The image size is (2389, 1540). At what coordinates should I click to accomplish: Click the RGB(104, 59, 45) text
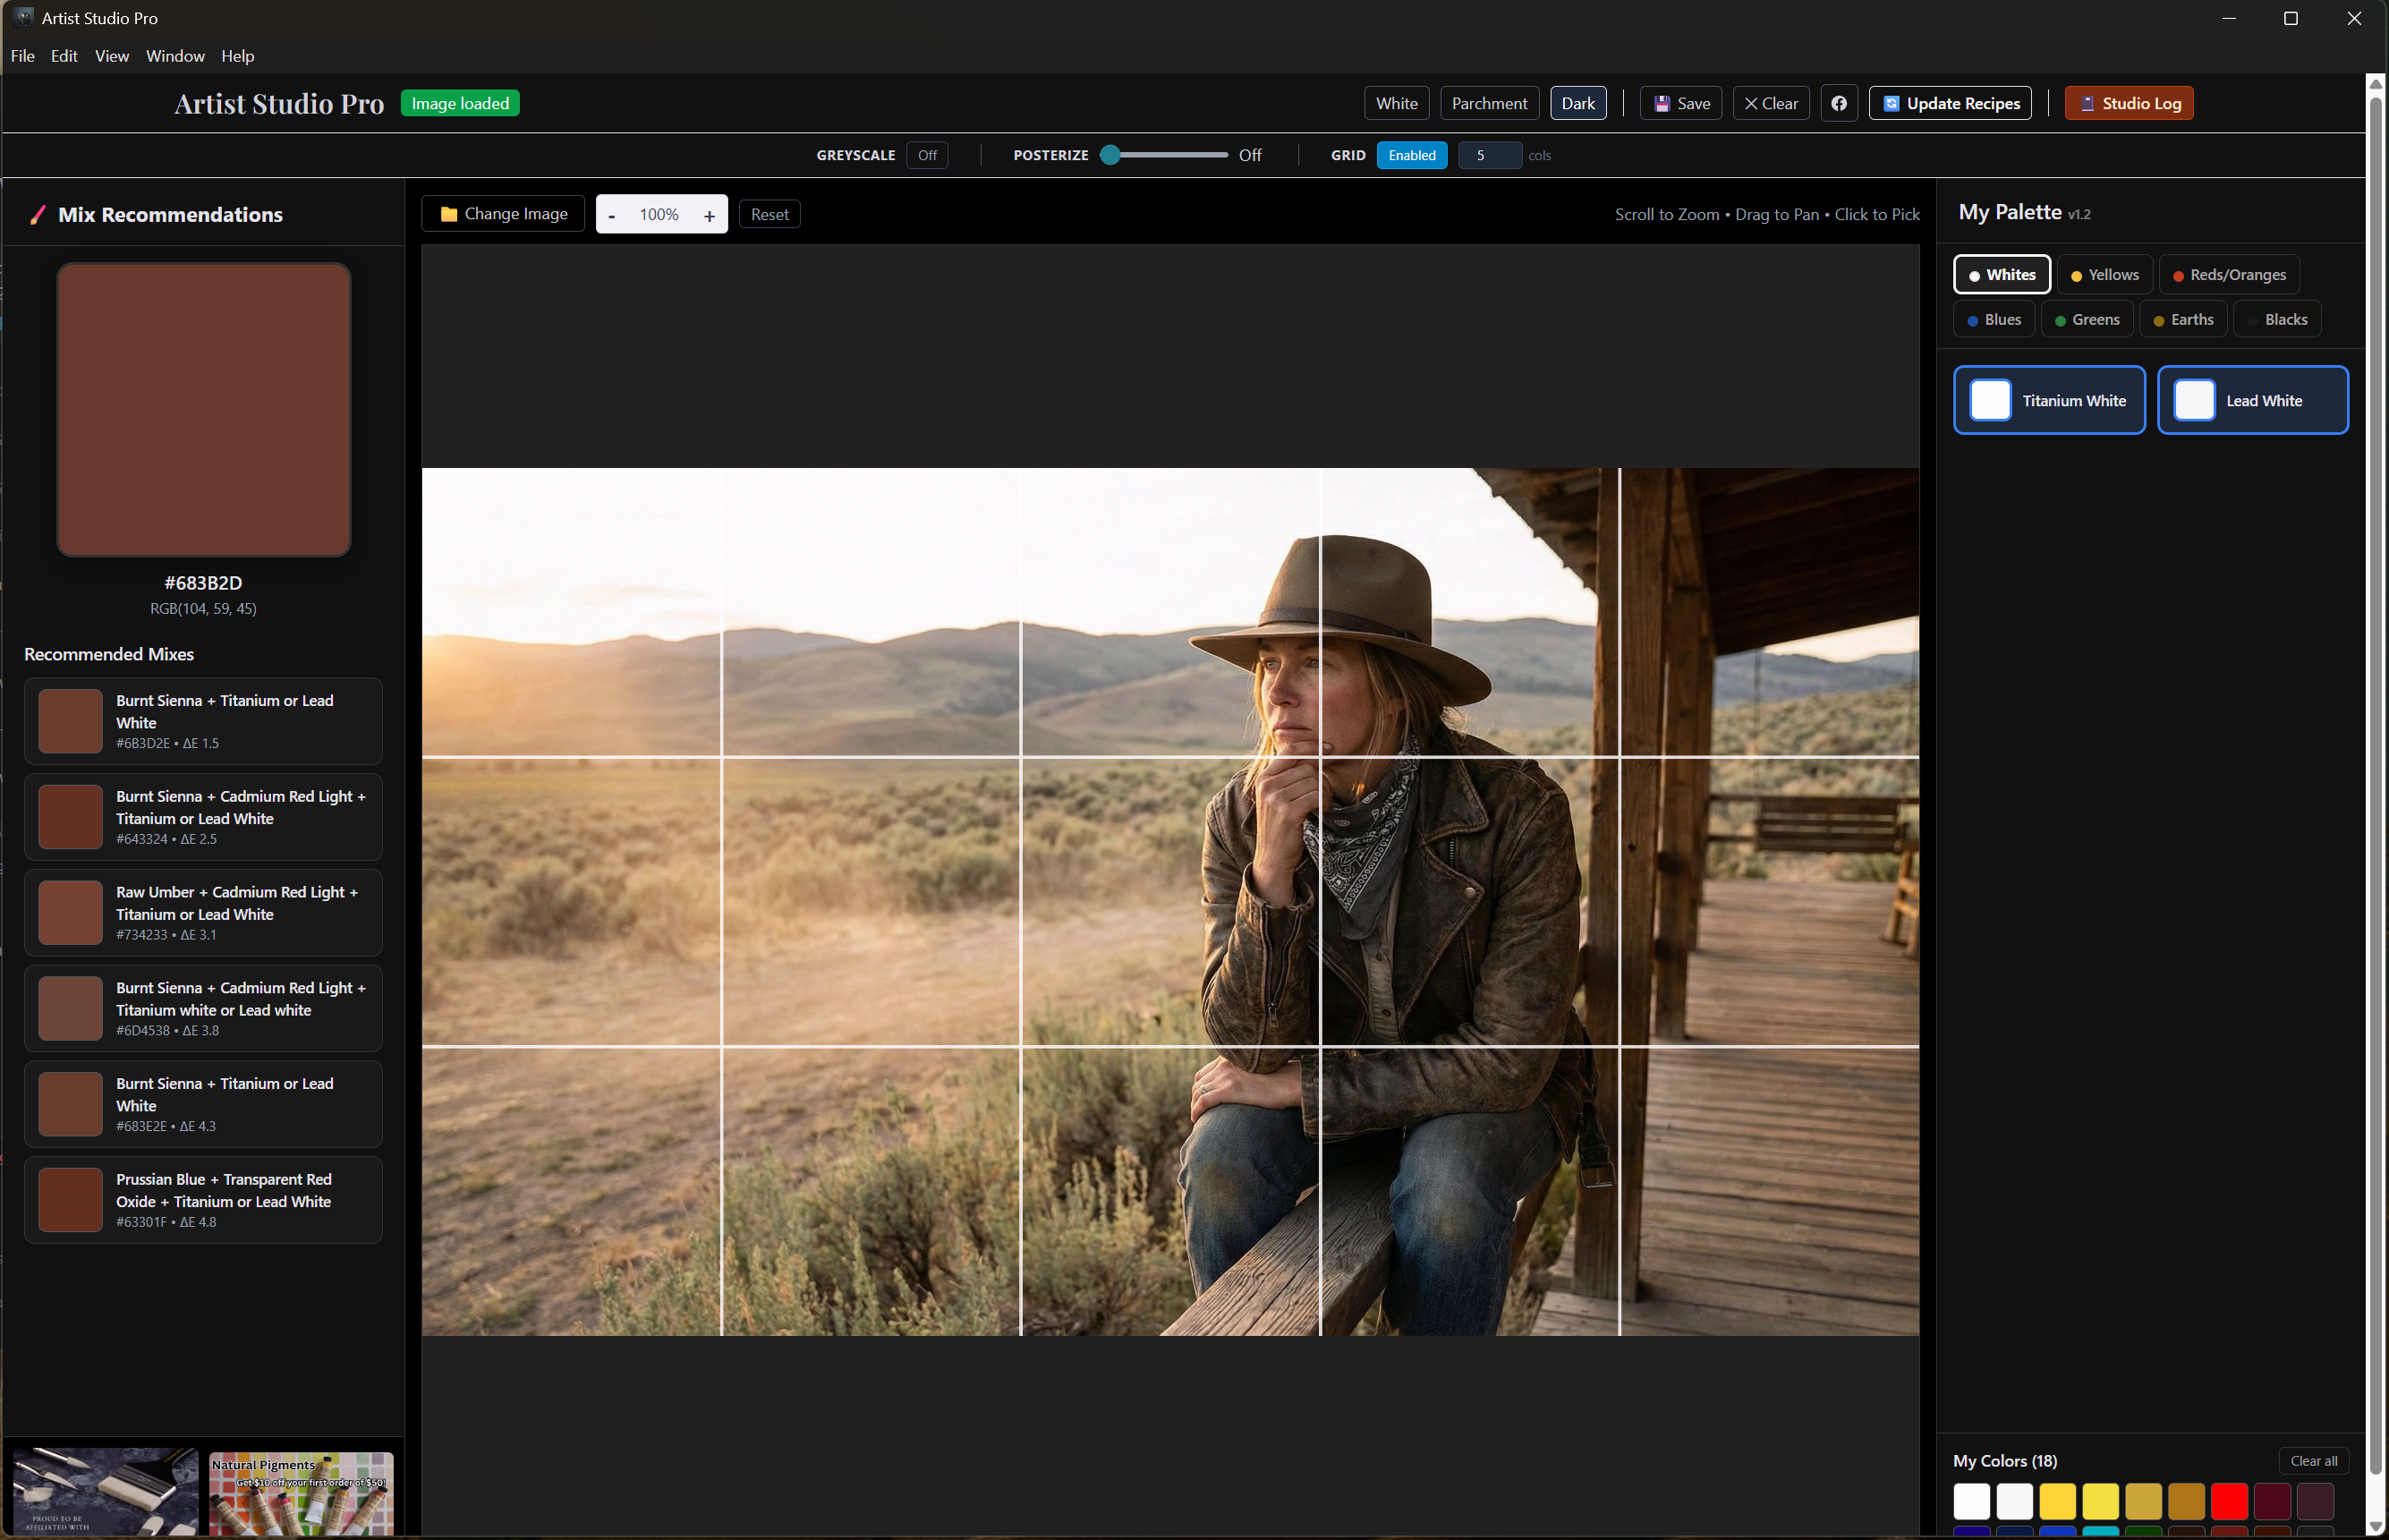coord(203,608)
